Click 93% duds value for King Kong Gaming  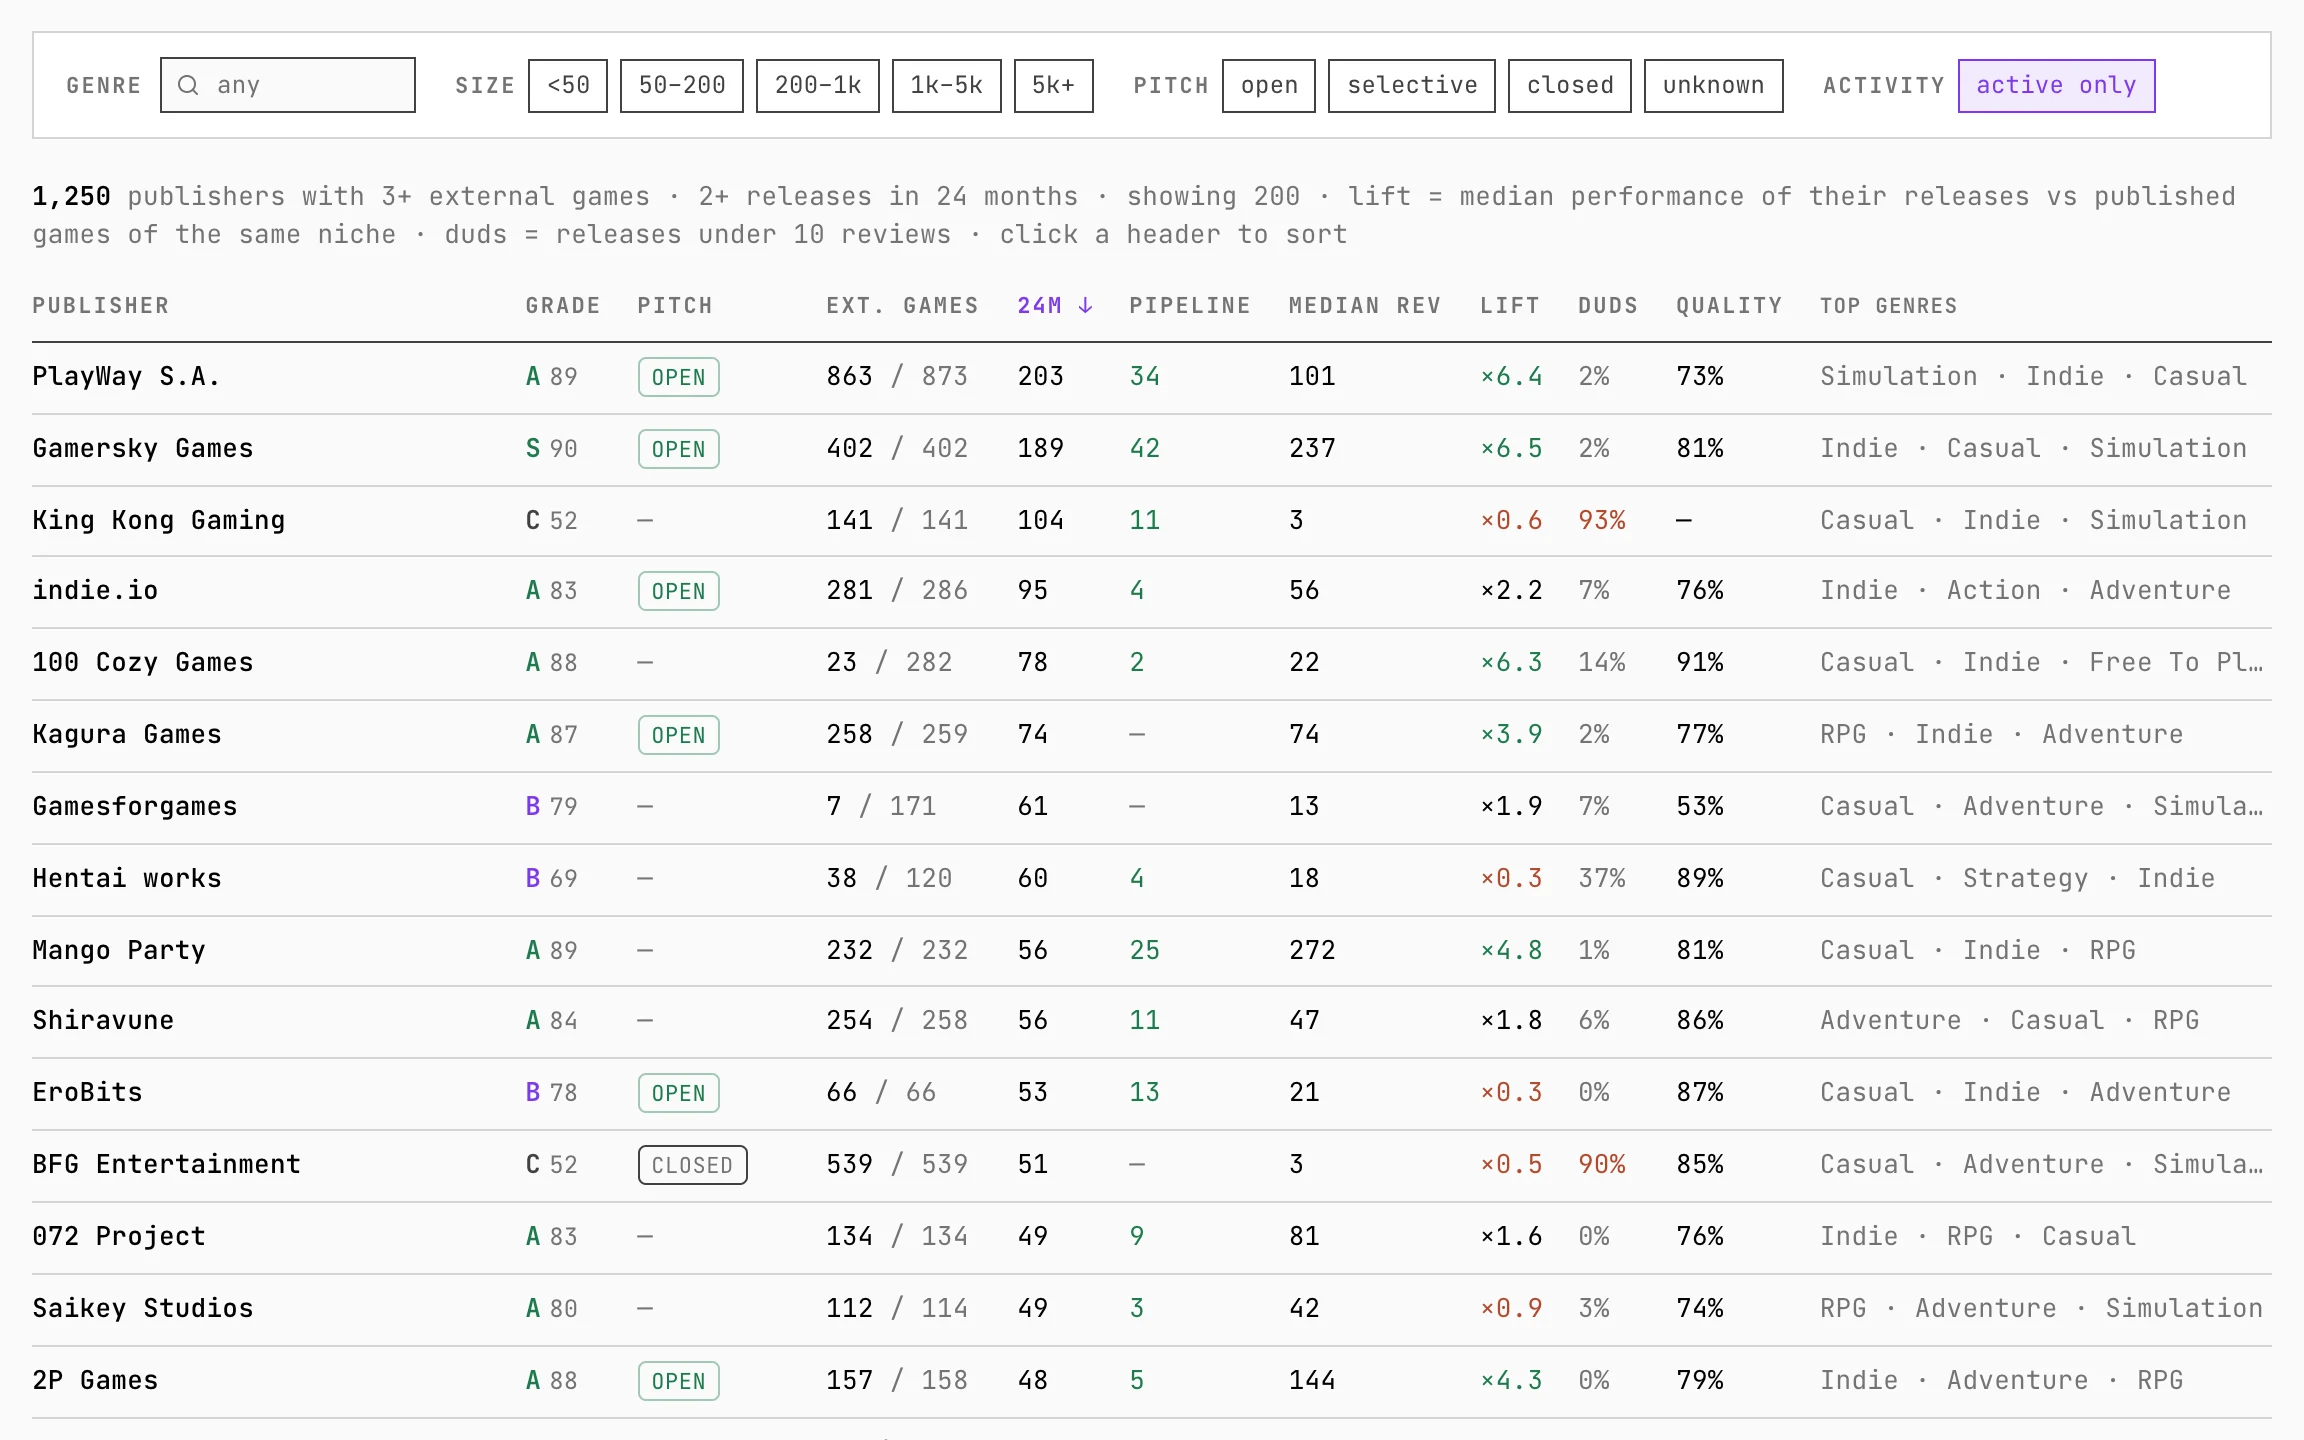coord(1601,520)
